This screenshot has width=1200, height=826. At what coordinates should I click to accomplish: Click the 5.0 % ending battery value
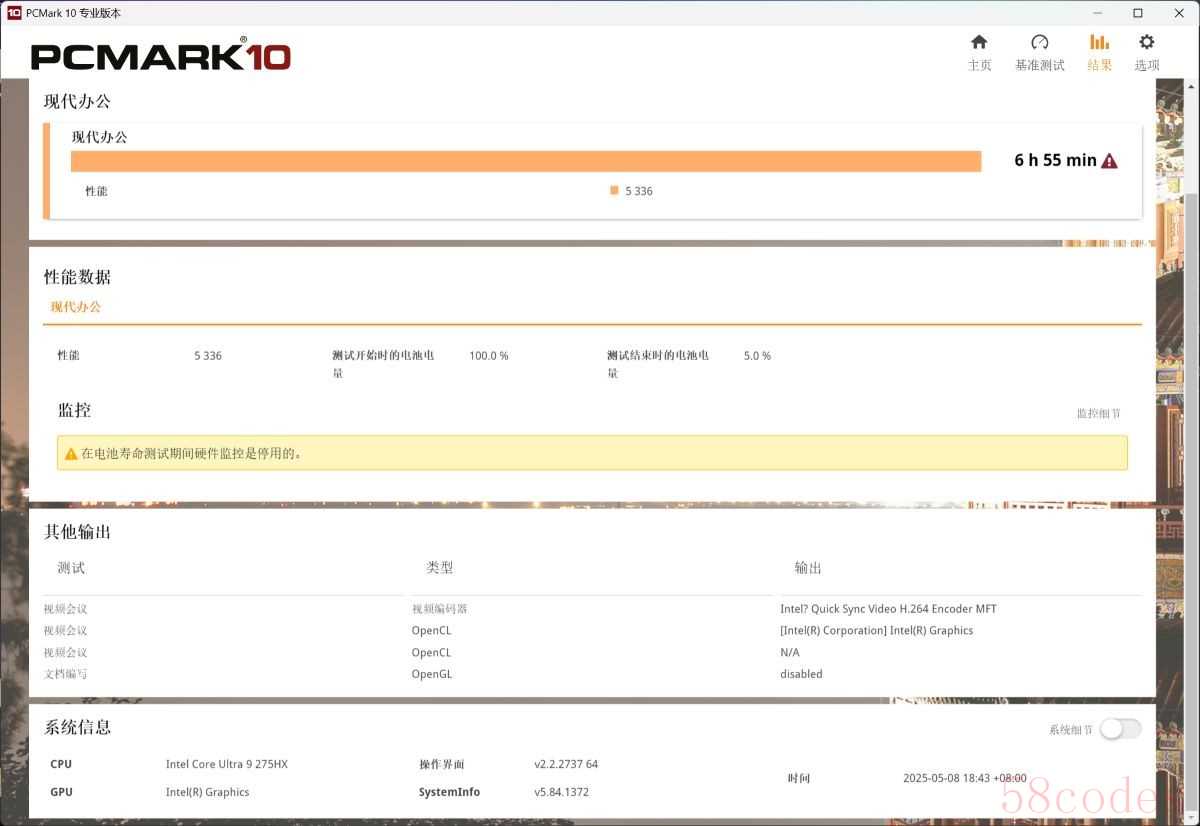pyautogui.click(x=757, y=356)
